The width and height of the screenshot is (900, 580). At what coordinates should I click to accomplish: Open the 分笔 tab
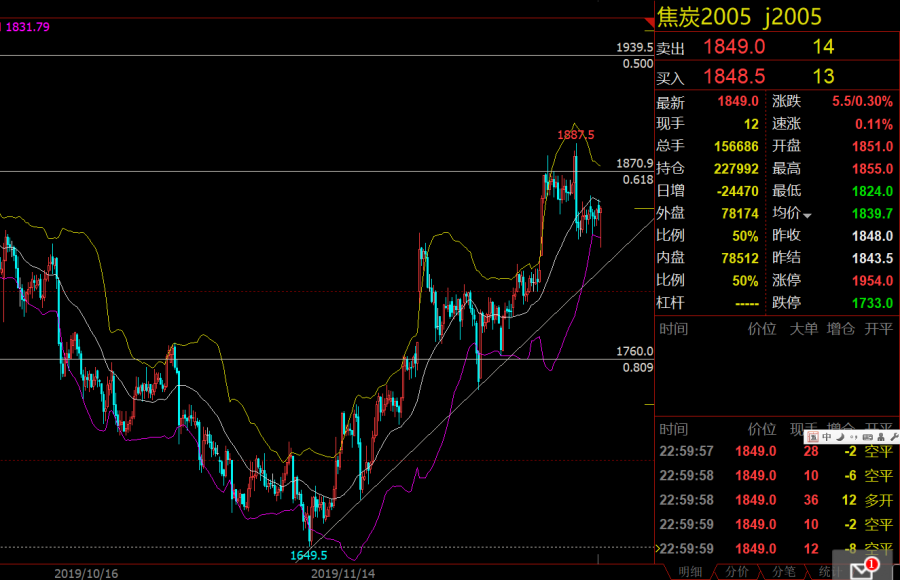(783, 571)
